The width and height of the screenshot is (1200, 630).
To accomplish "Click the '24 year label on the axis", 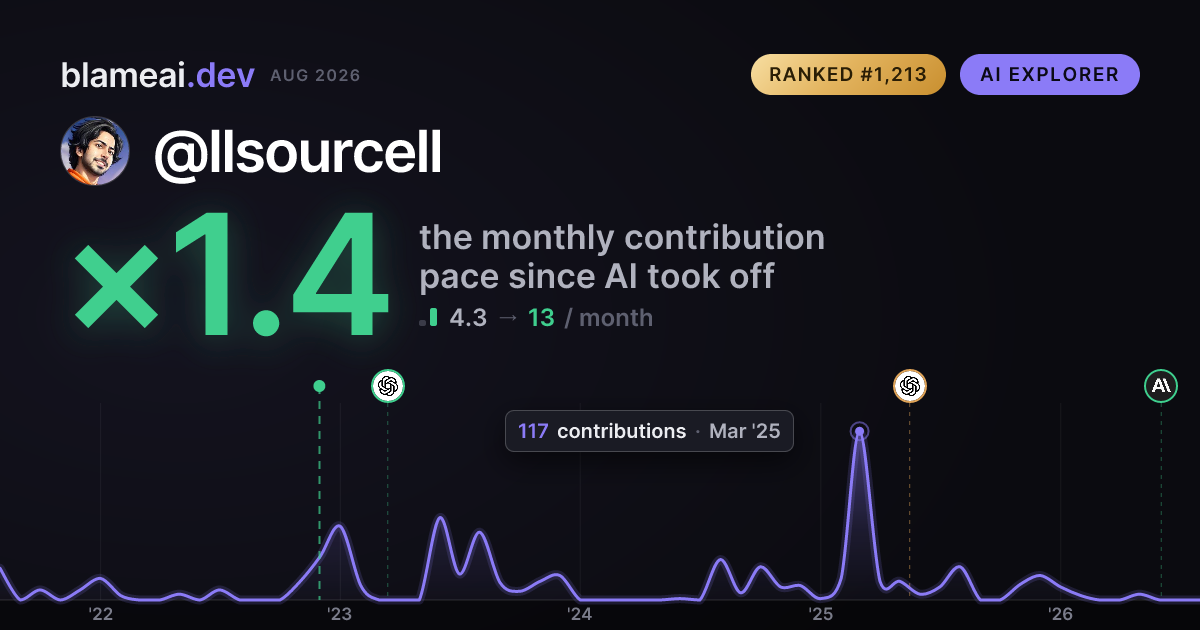I will (580, 613).
